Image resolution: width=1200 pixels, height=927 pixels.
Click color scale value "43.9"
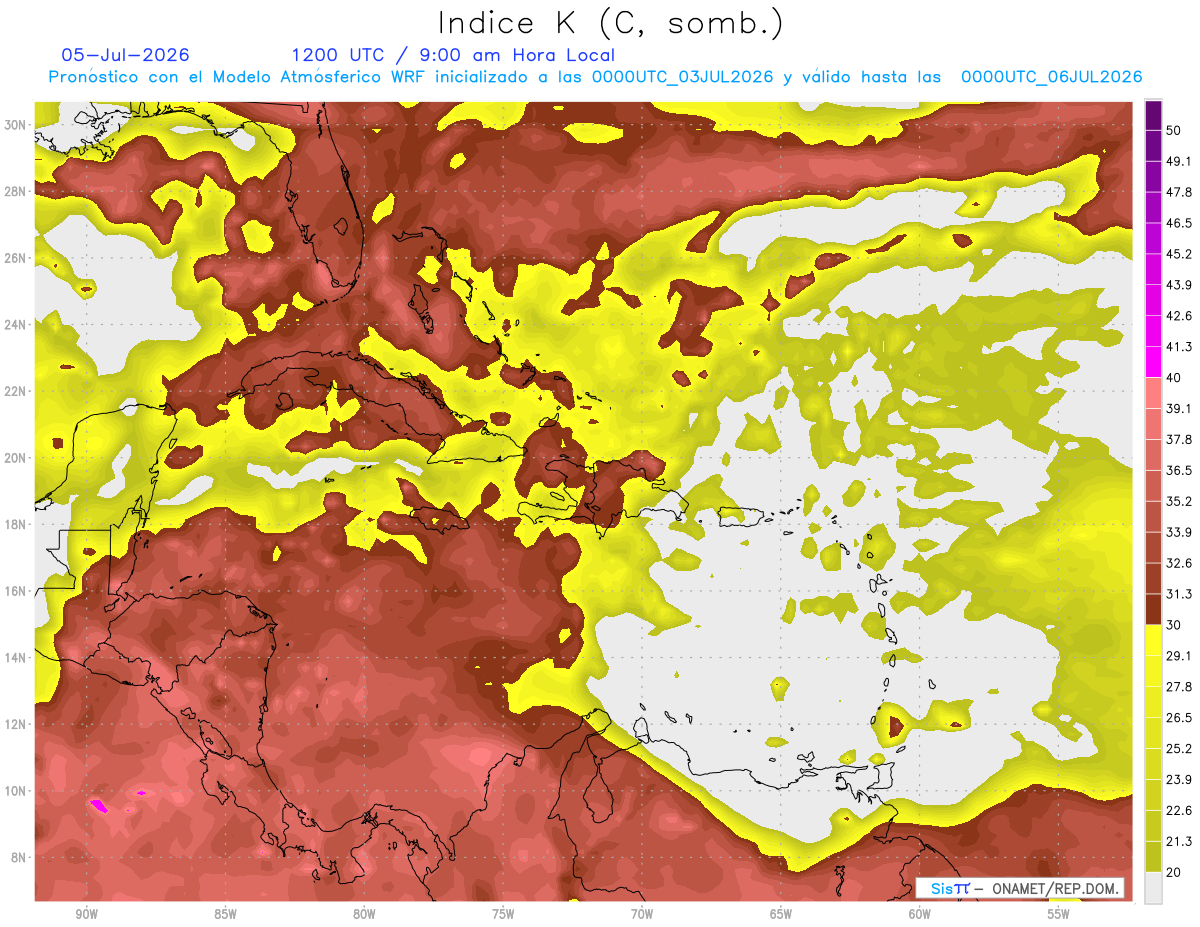[x=1179, y=285]
